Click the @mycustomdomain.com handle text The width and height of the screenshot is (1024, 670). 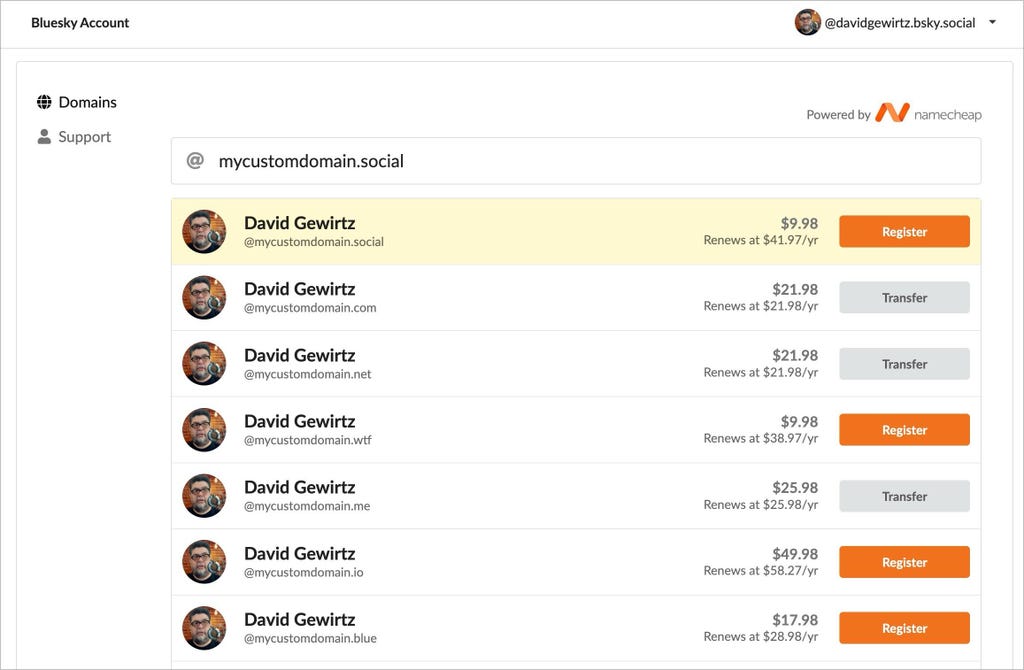pos(310,308)
